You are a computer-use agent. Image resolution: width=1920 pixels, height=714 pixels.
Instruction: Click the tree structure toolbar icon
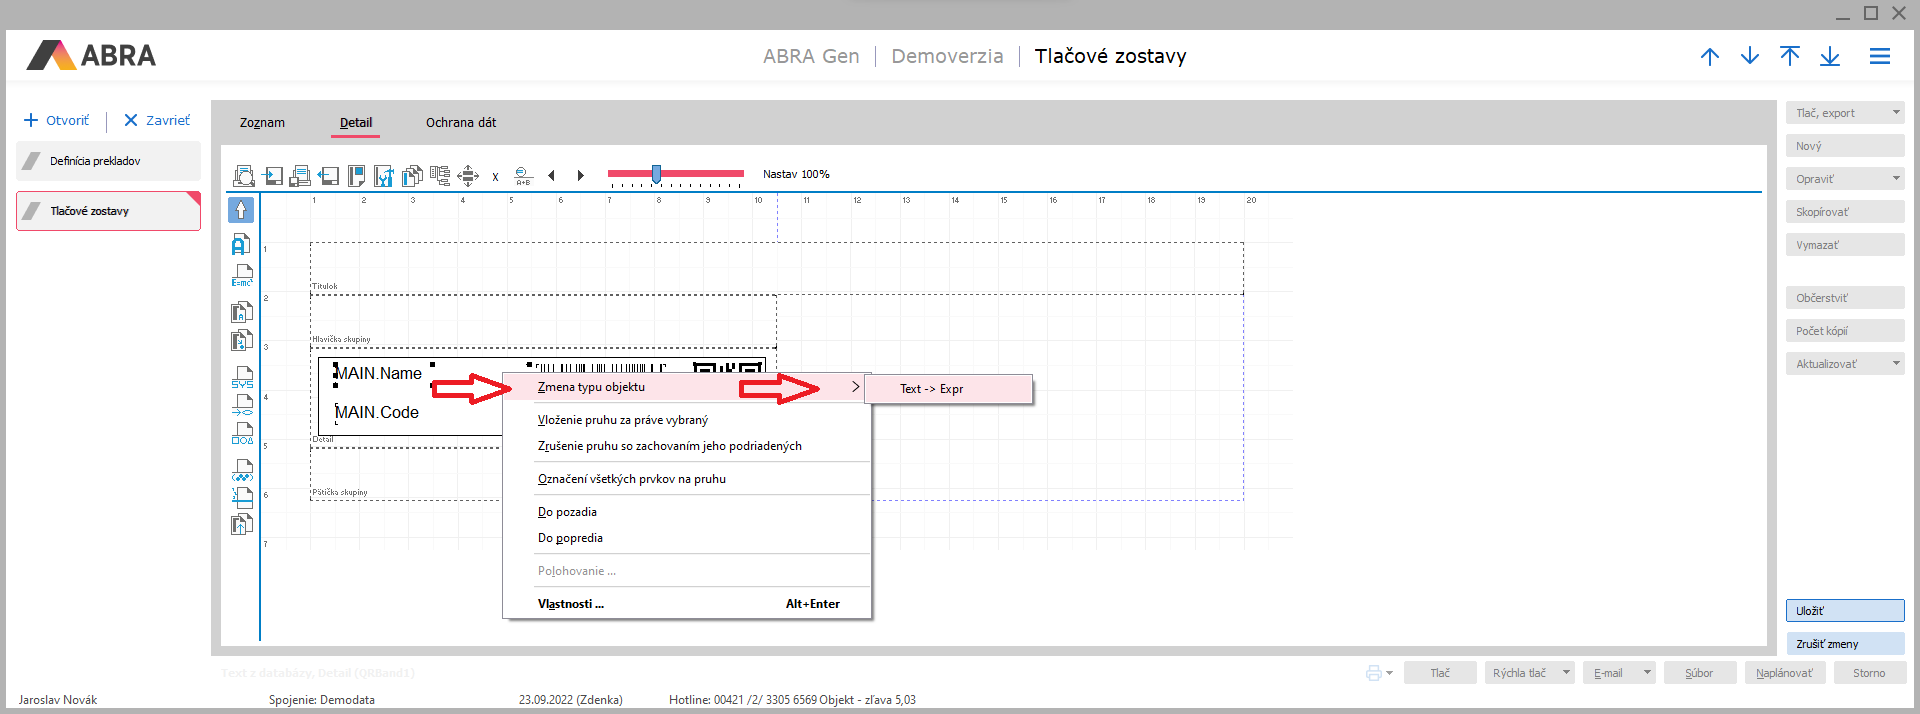(x=440, y=176)
